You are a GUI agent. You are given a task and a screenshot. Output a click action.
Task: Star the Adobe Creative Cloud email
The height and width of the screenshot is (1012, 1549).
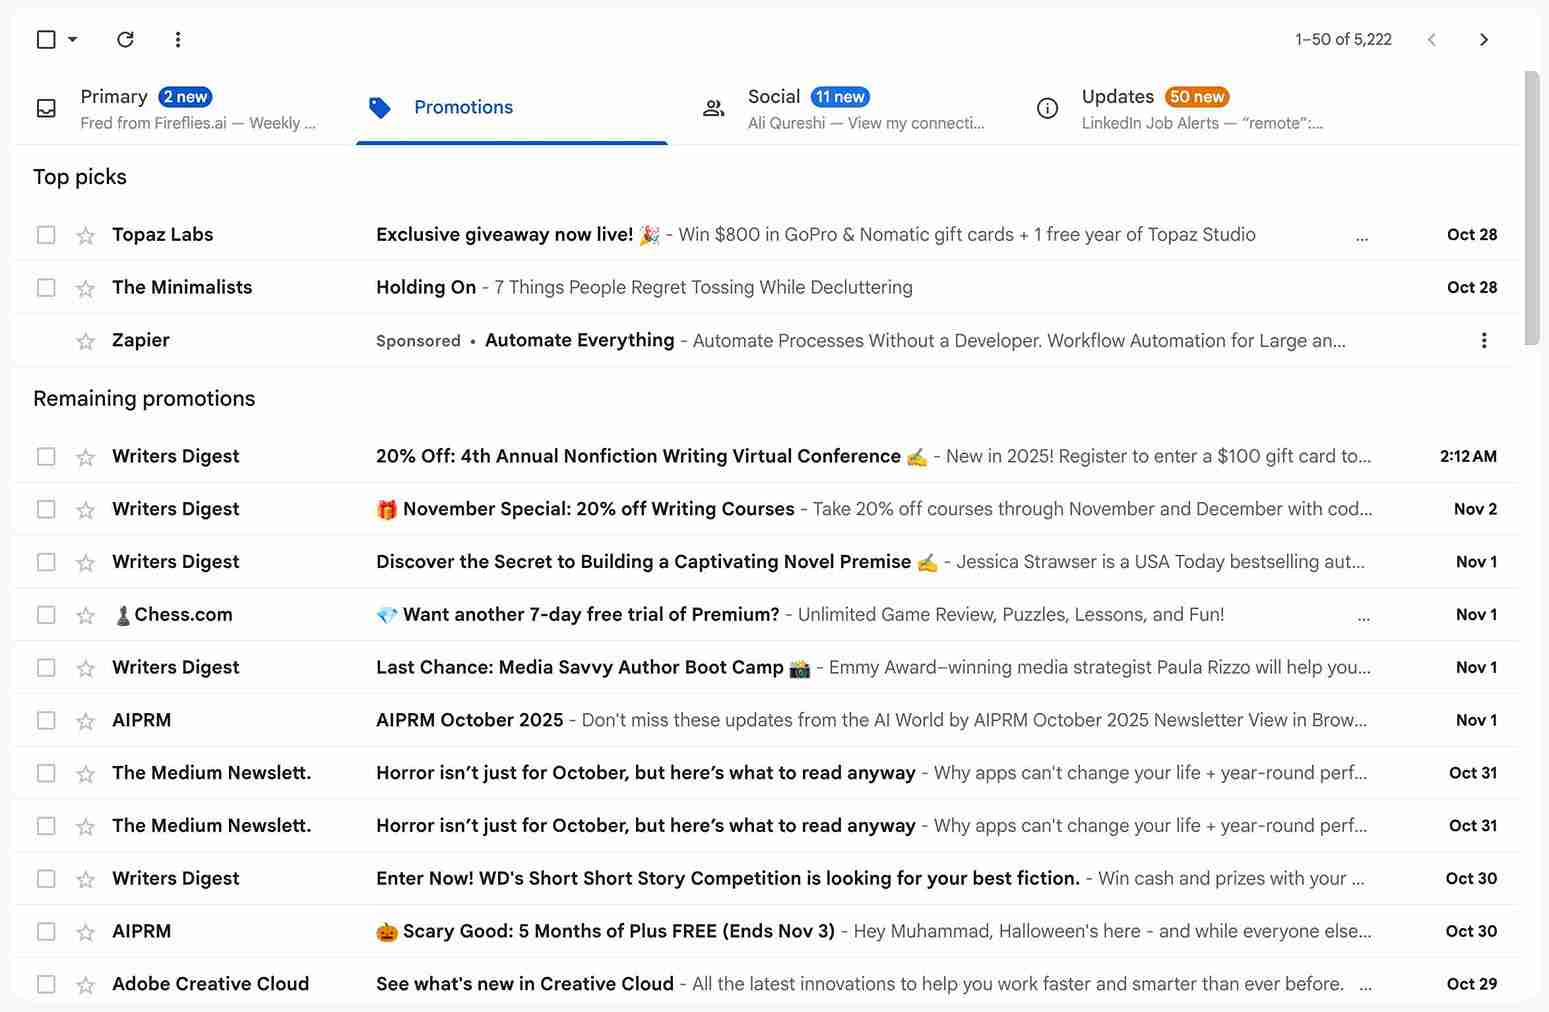tap(86, 985)
